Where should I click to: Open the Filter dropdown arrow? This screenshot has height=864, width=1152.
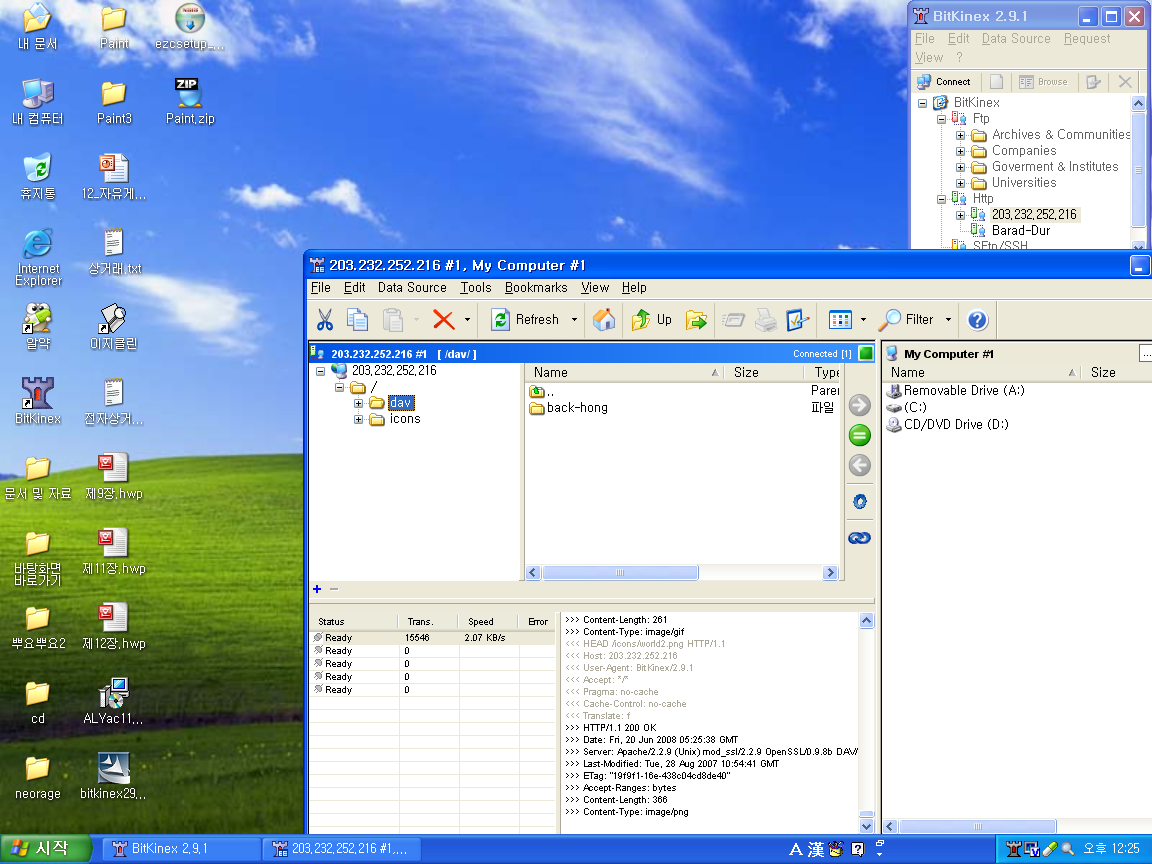[948, 320]
